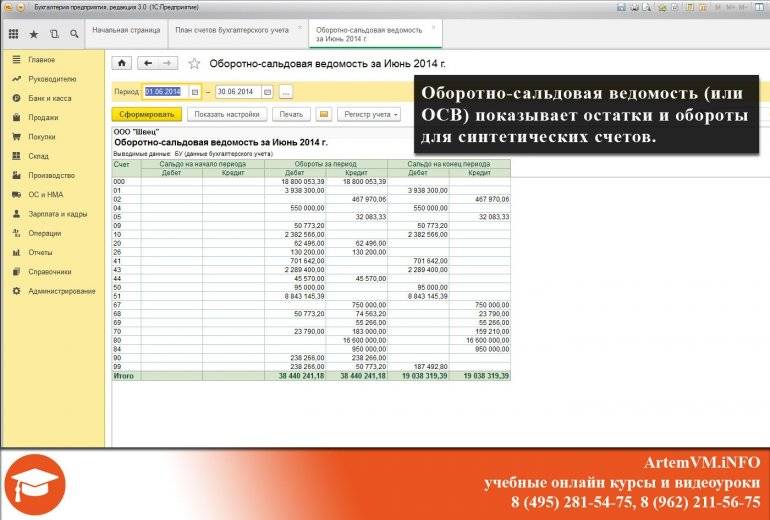Click the send by email envelope icon

click(x=324, y=114)
